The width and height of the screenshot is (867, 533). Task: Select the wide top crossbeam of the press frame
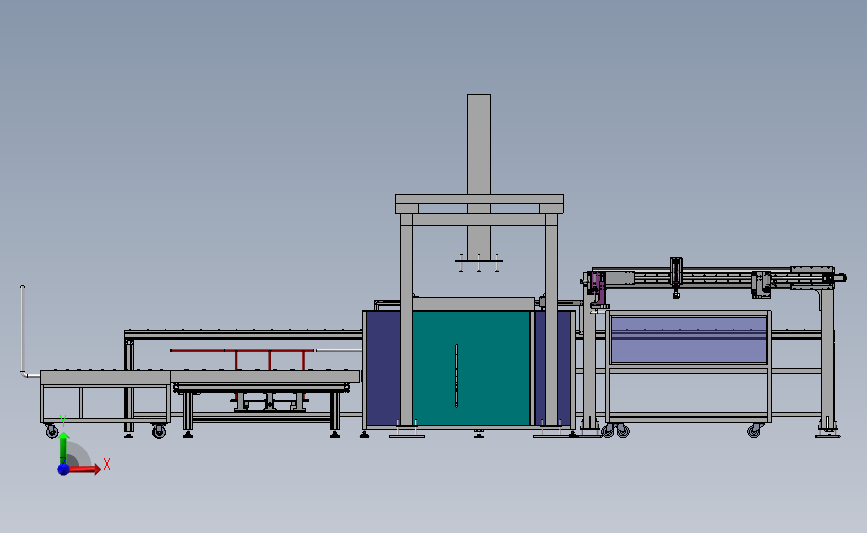coord(479,199)
